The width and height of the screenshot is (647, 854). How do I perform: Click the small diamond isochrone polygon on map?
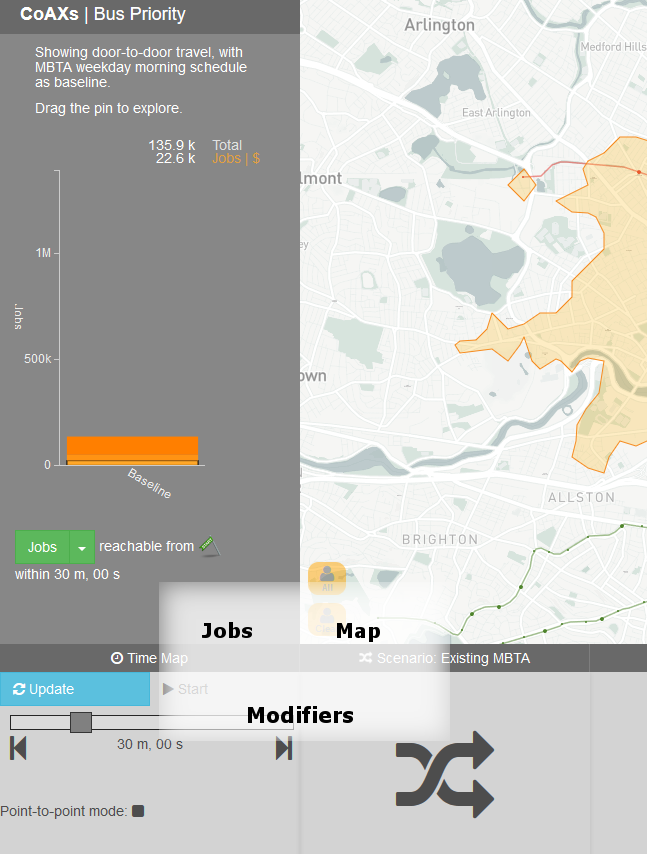[x=522, y=184]
